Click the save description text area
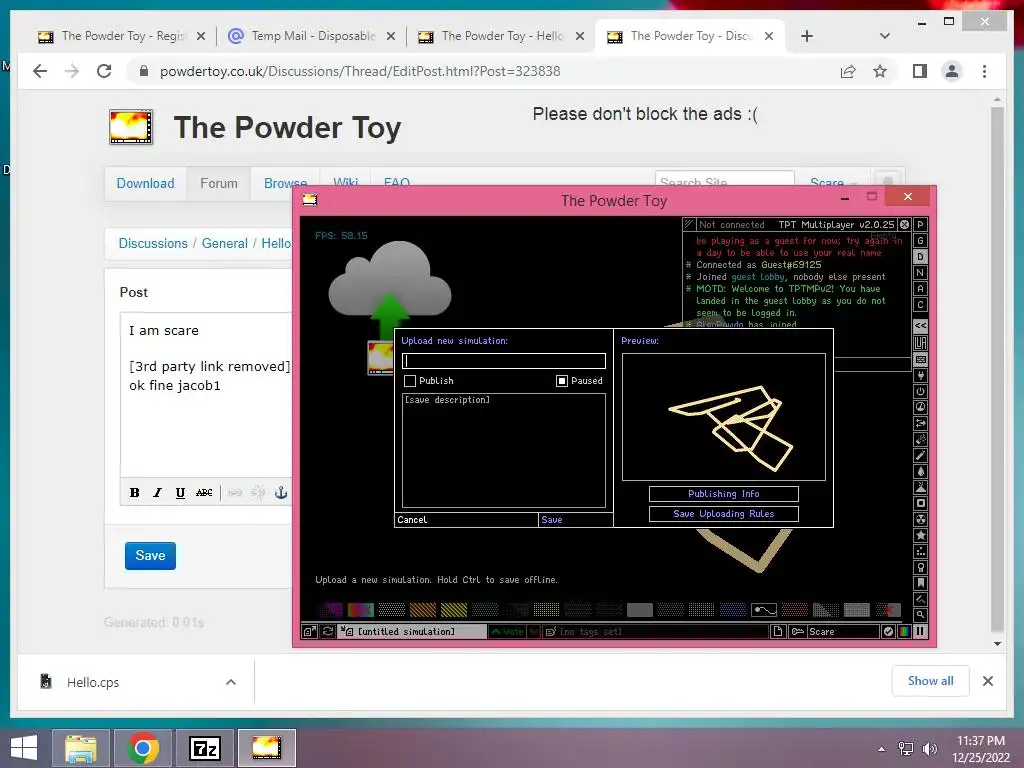This screenshot has height=768, width=1024. pos(504,451)
